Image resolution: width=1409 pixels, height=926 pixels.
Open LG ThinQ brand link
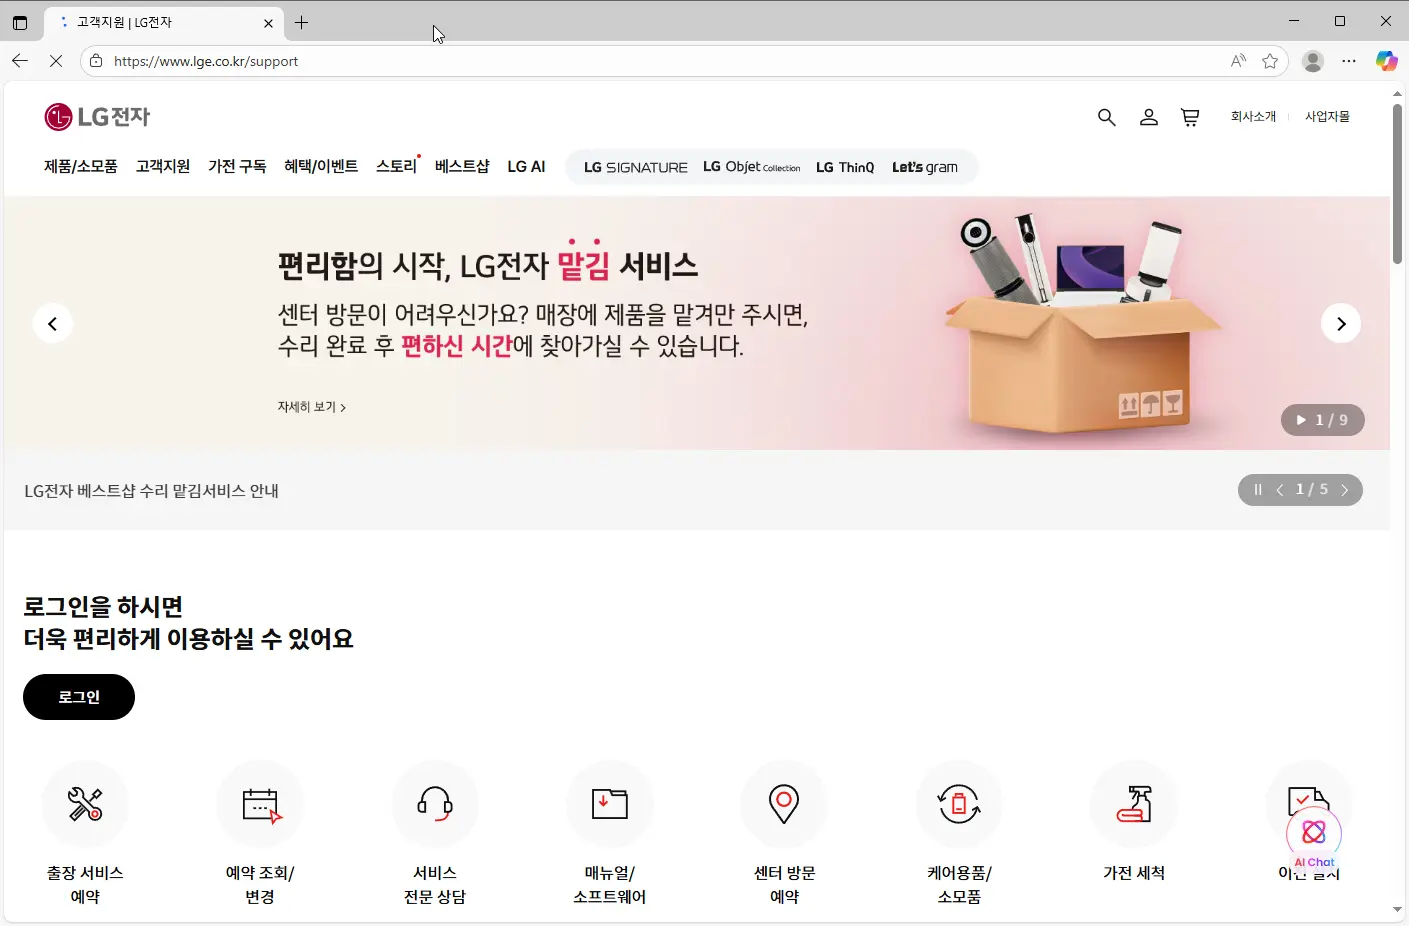point(845,167)
